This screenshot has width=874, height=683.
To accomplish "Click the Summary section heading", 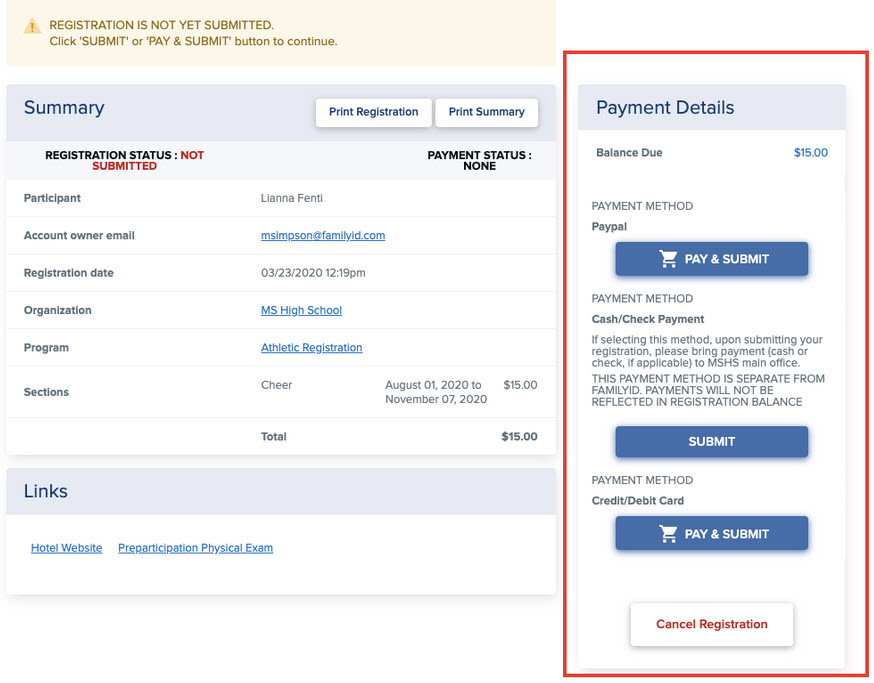I will (64, 108).
